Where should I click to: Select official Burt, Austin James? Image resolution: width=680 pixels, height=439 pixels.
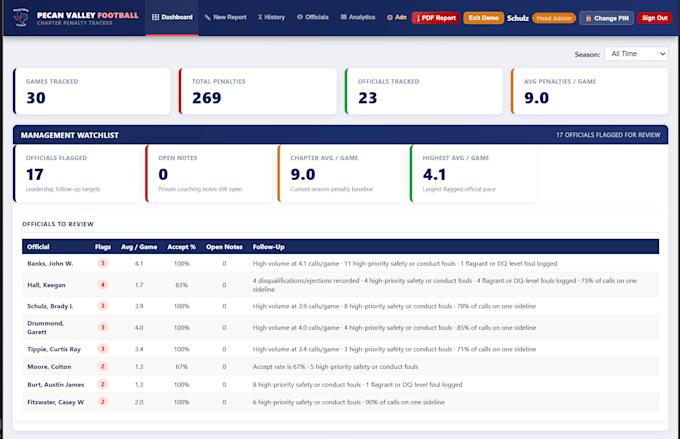click(x=56, y=384)
